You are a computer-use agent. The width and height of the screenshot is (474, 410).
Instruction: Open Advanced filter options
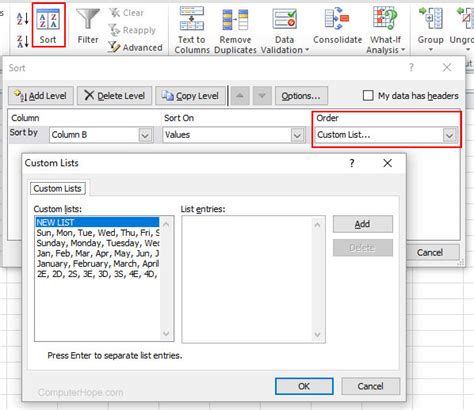point(135,47)
